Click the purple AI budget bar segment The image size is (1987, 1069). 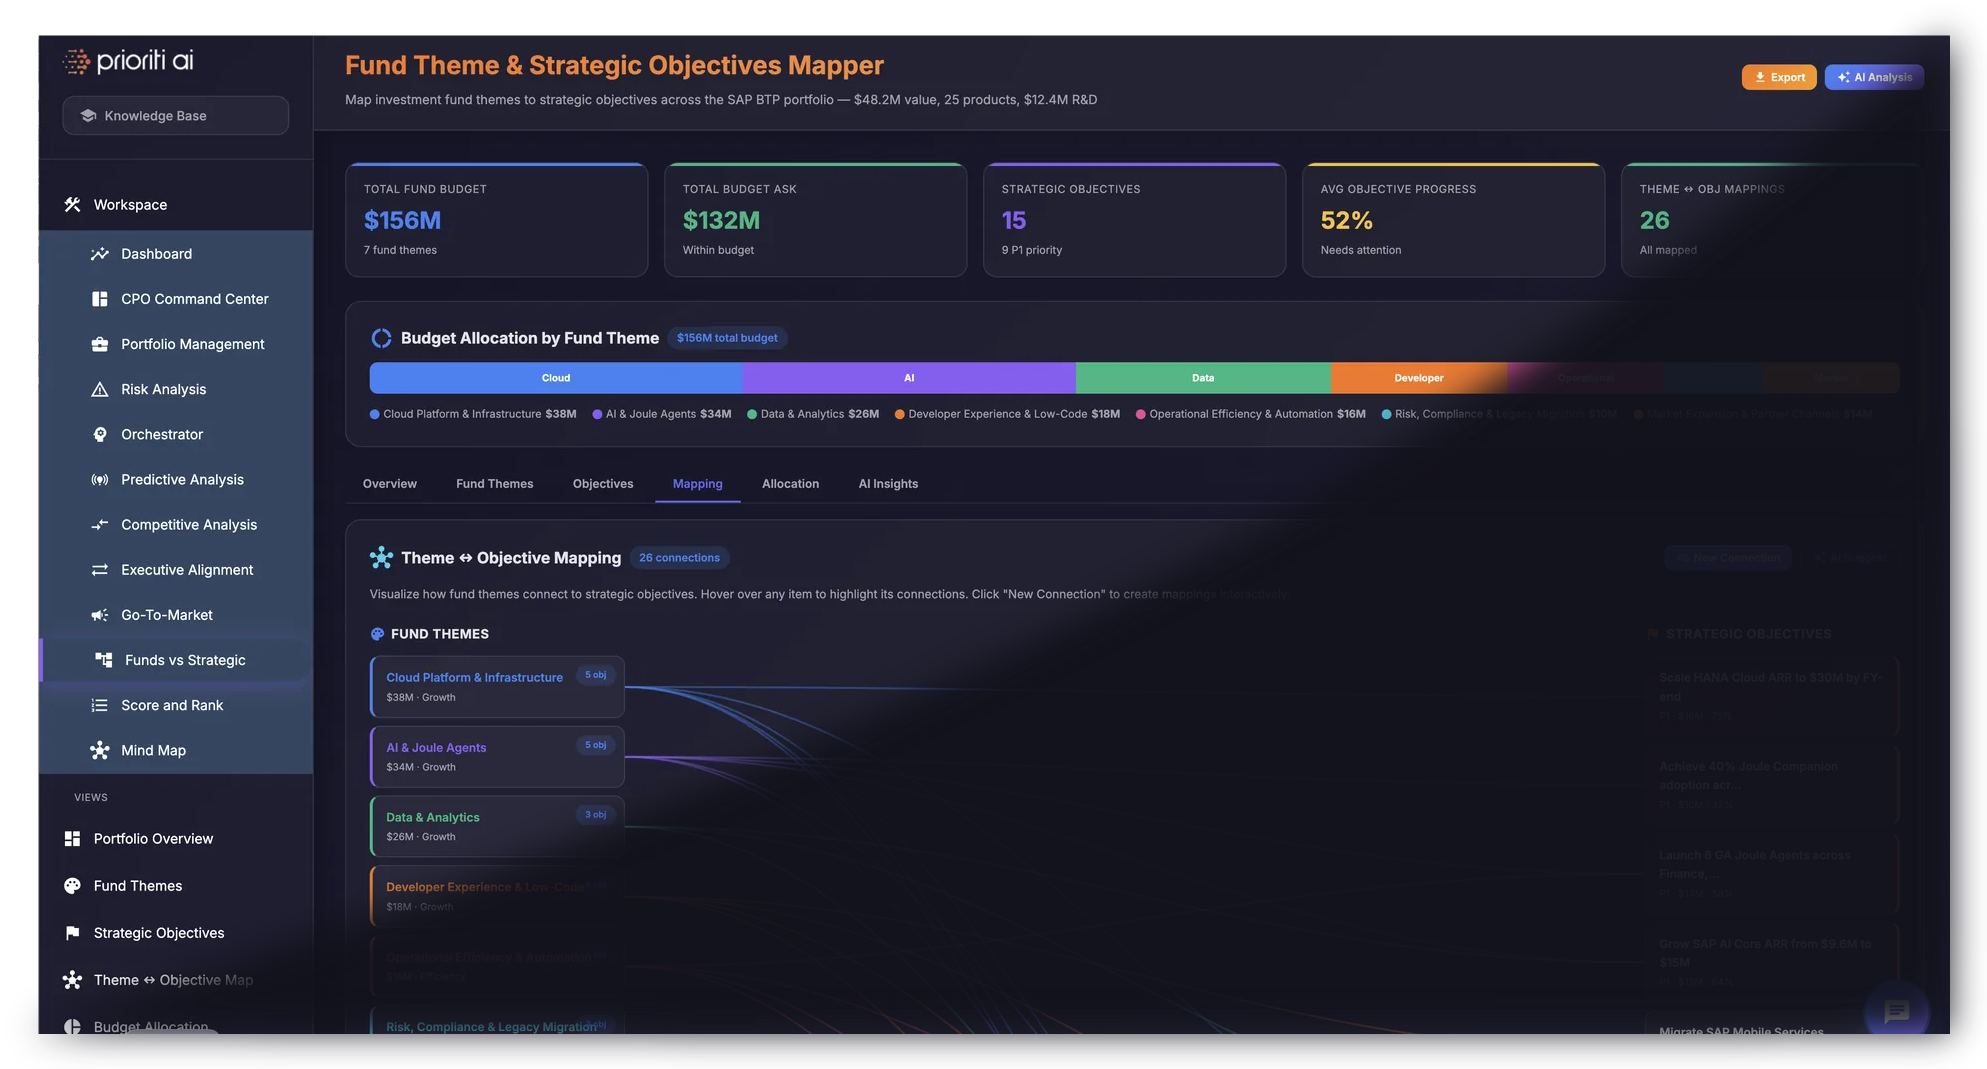[x=909, y=378]
